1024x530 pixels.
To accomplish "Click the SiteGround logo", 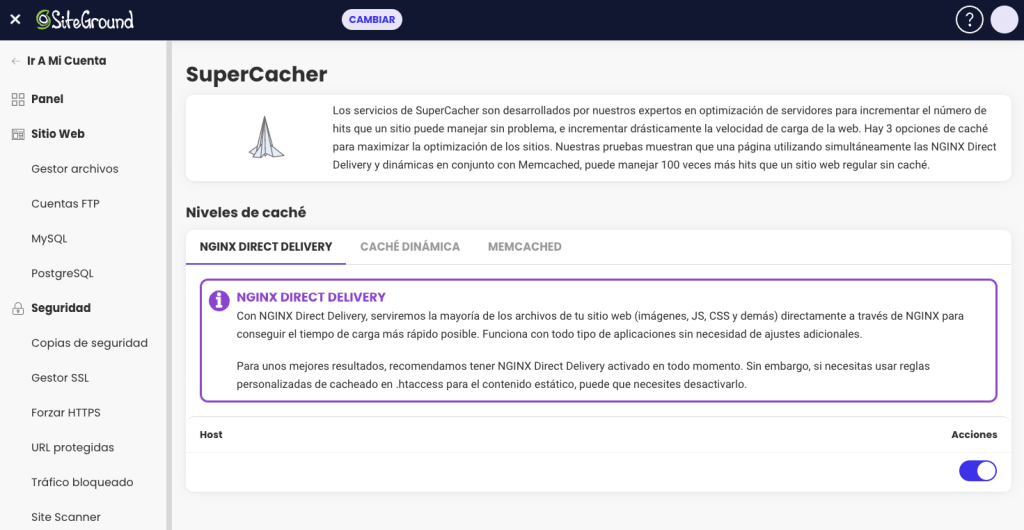I will (85, 20).
